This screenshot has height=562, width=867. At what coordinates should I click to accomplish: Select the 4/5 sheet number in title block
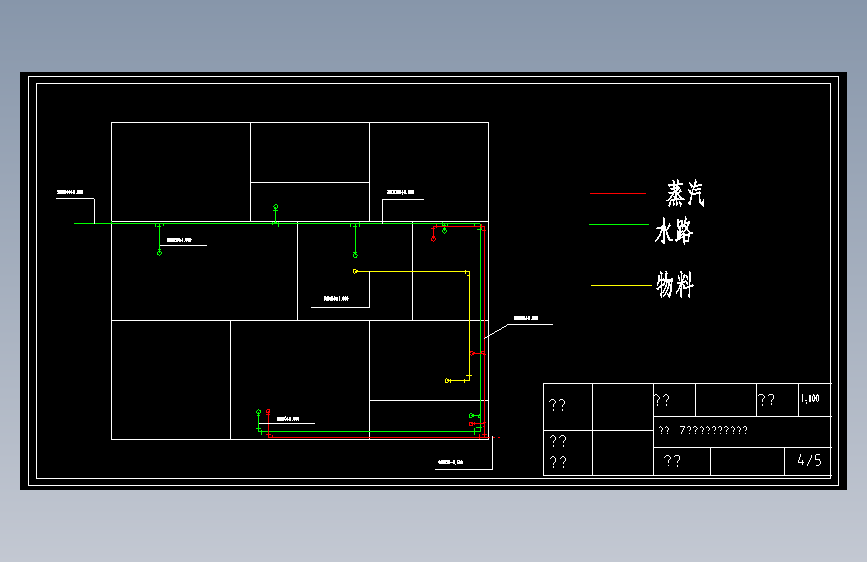pyautogui.click(x=809, y=460)
